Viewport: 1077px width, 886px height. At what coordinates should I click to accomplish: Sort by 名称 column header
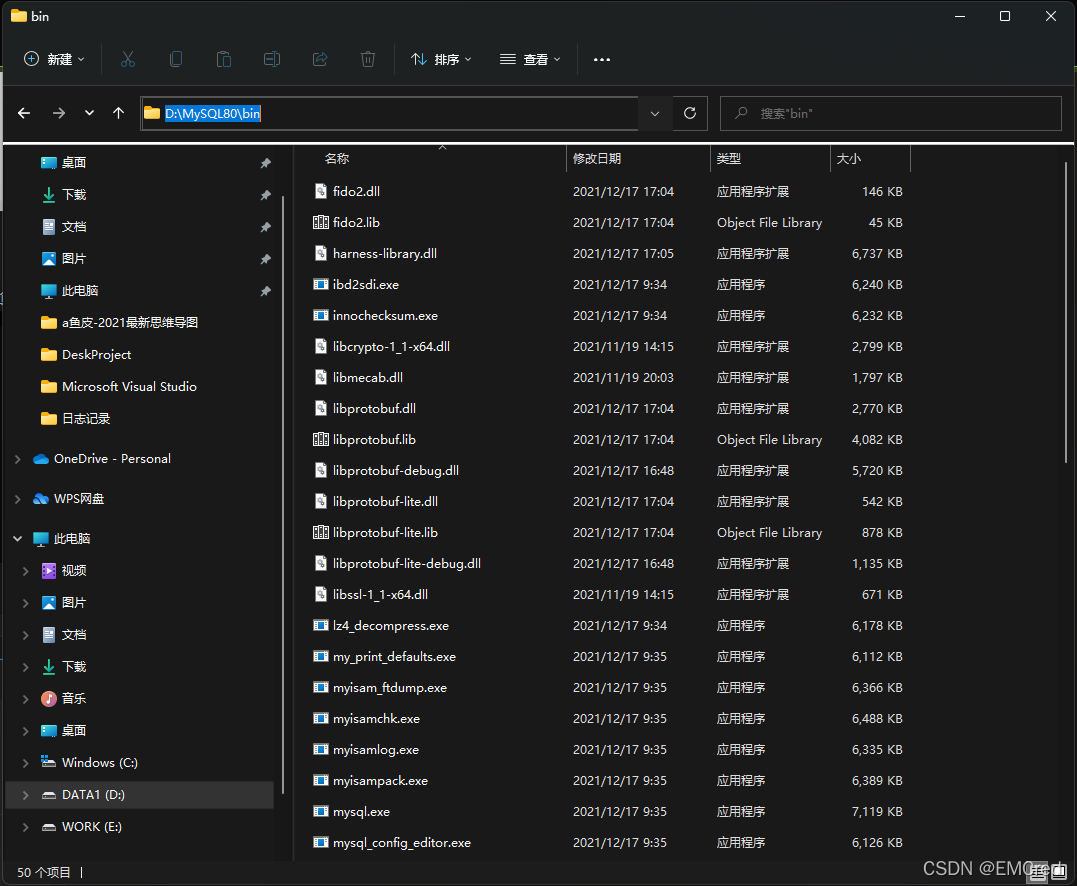(337, 159)
